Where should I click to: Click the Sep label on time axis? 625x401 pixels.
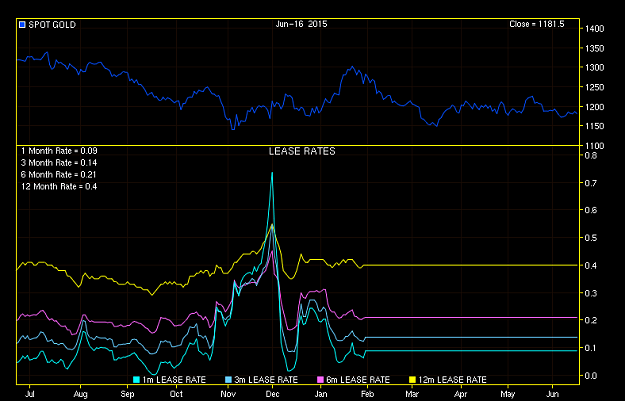click(128, 394)
